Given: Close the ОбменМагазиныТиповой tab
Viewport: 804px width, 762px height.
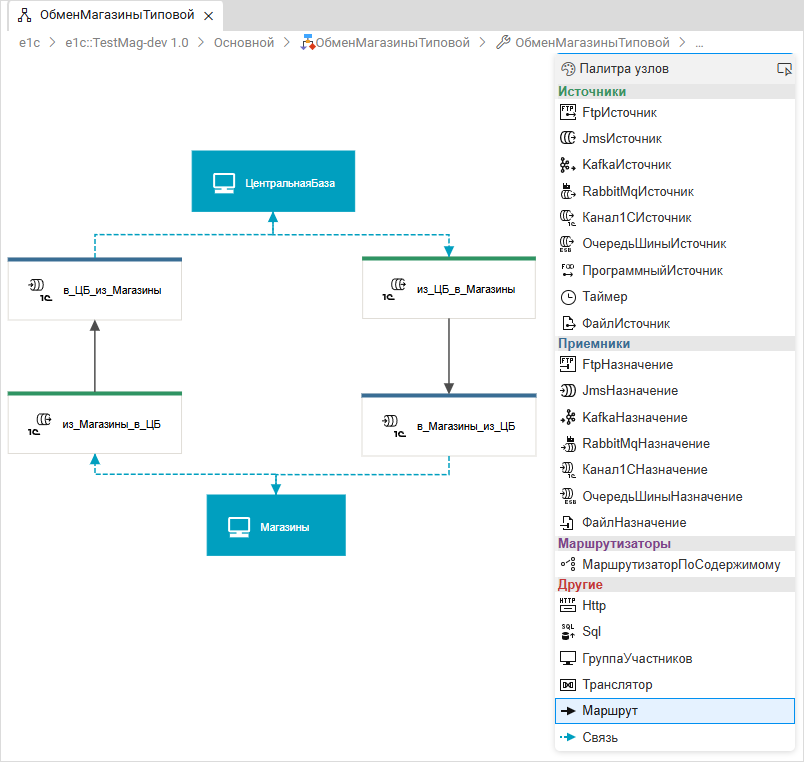Looking at the screenshot, I should [208, 17].
